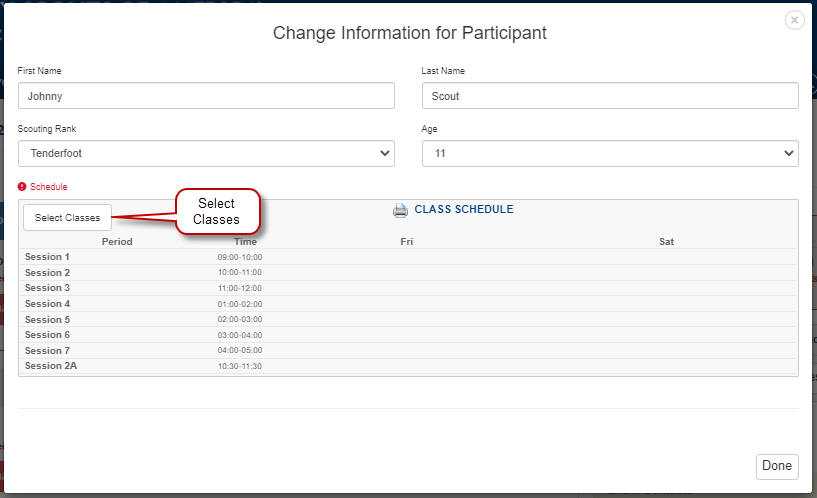Click the Fri column header

coord(406,242)
